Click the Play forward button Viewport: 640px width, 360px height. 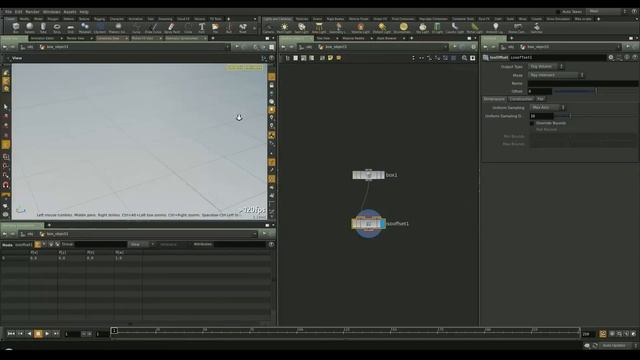tap(47, 334)
